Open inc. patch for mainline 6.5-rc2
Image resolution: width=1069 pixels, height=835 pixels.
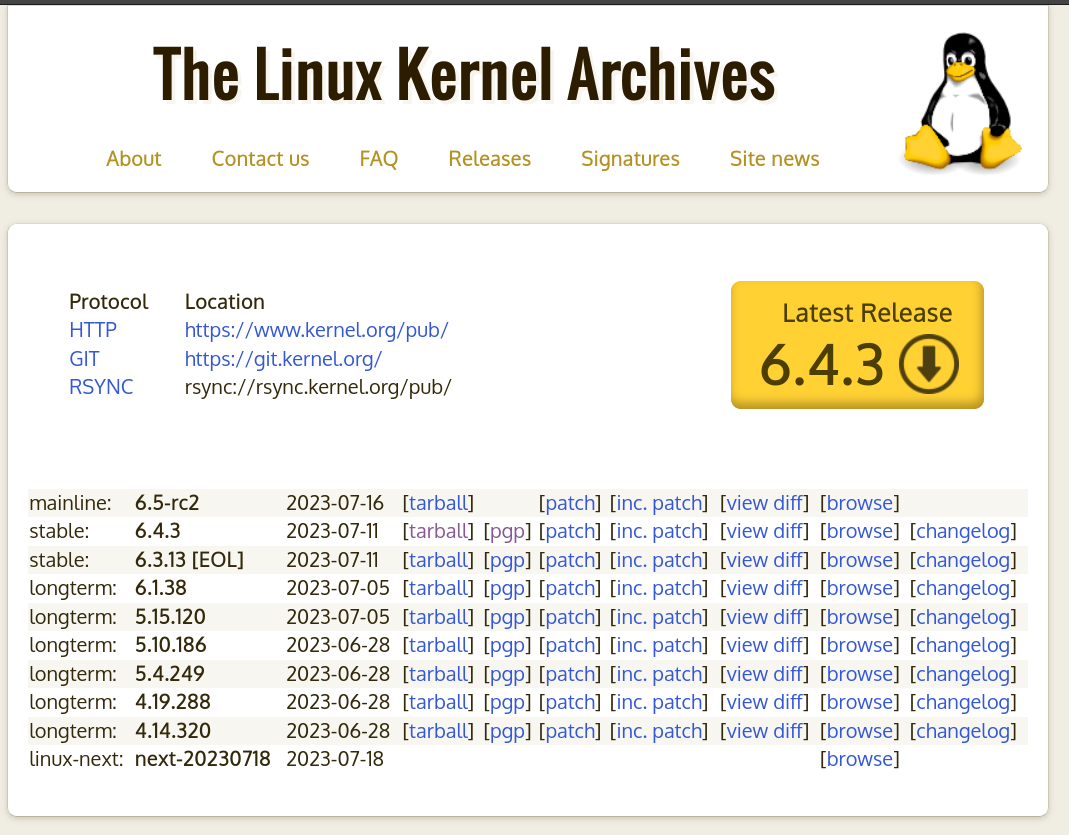click(659, 503)
